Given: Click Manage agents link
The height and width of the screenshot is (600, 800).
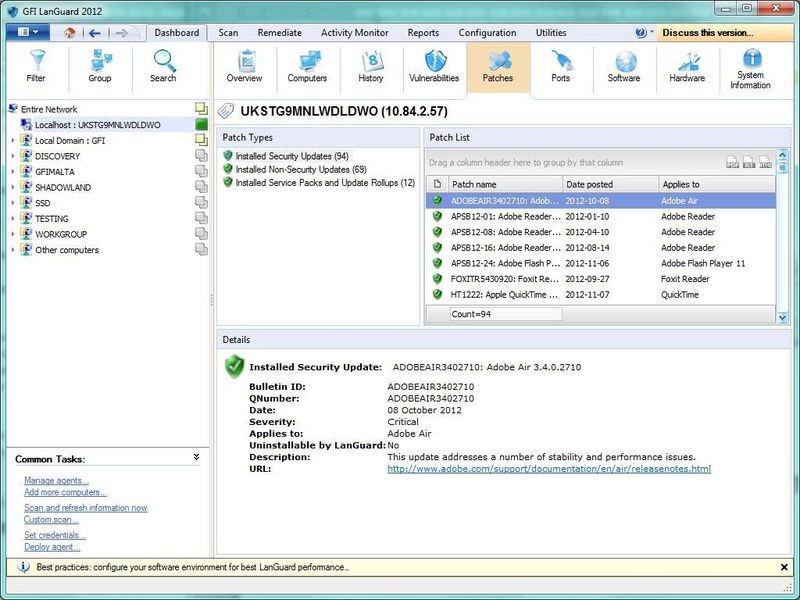Looking at the screenshot, I should (x=56, y=480).
